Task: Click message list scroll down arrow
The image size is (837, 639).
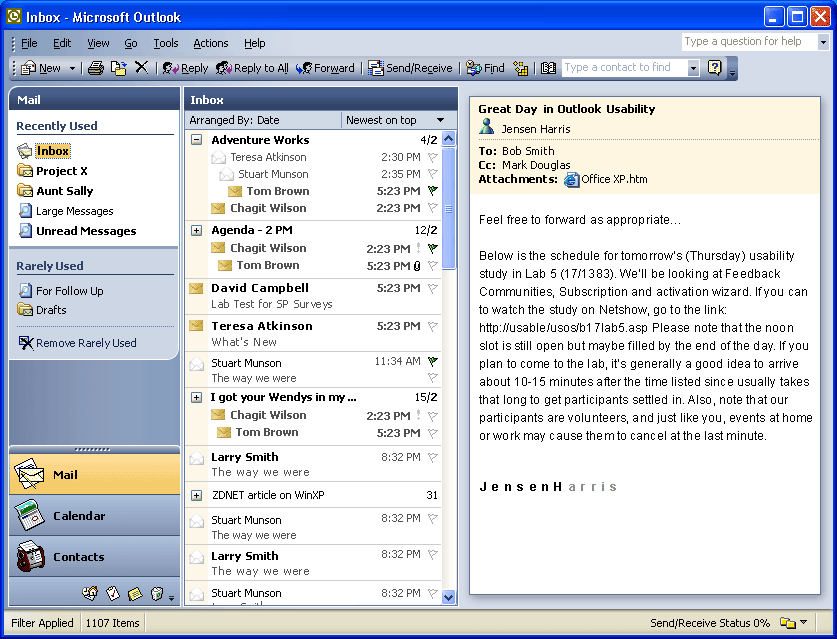Action: pyautogui.click(x=448, y=597)
